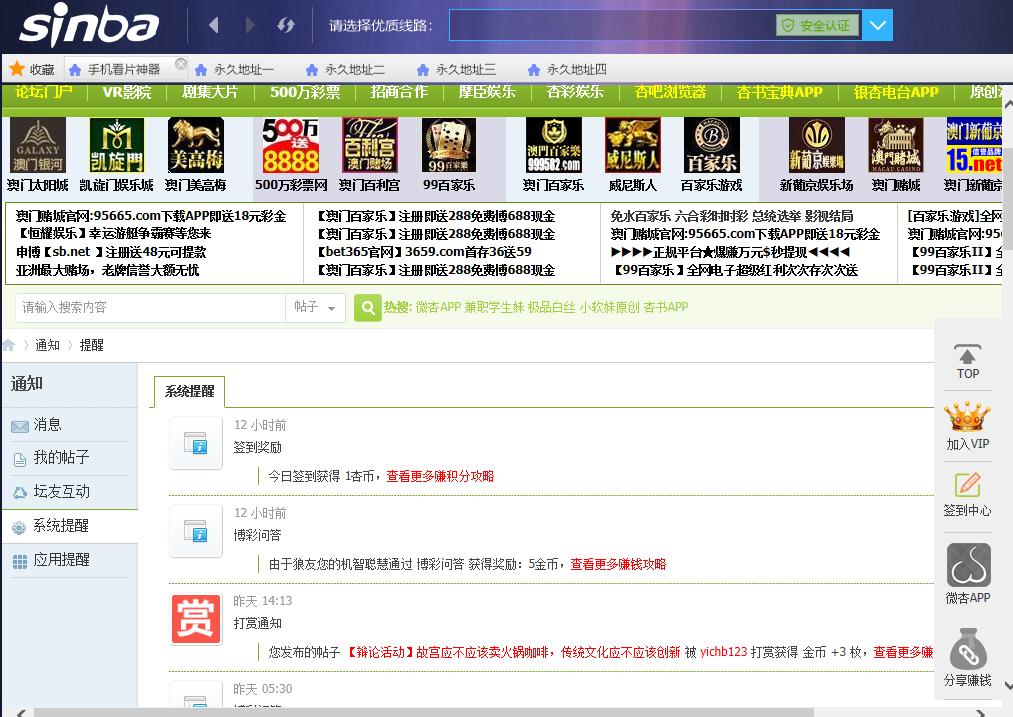Image resolution: width=1013 pixels, height=717 pixels.
Task: Open user yichb123's profile link
Action: click(x=724, y=652)
